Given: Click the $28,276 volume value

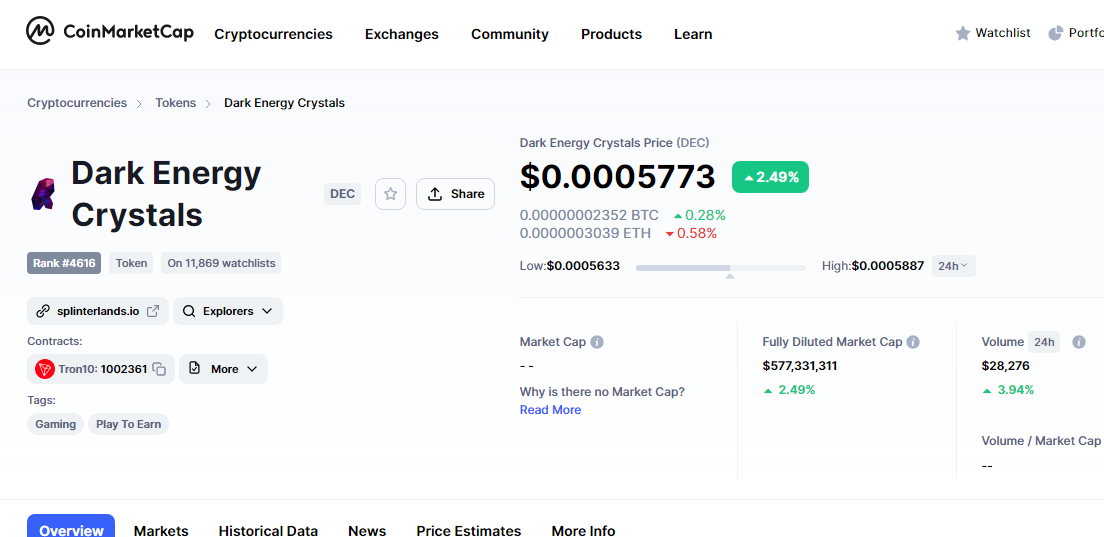Looking at the screenshot, I should tap(1005, 366).
